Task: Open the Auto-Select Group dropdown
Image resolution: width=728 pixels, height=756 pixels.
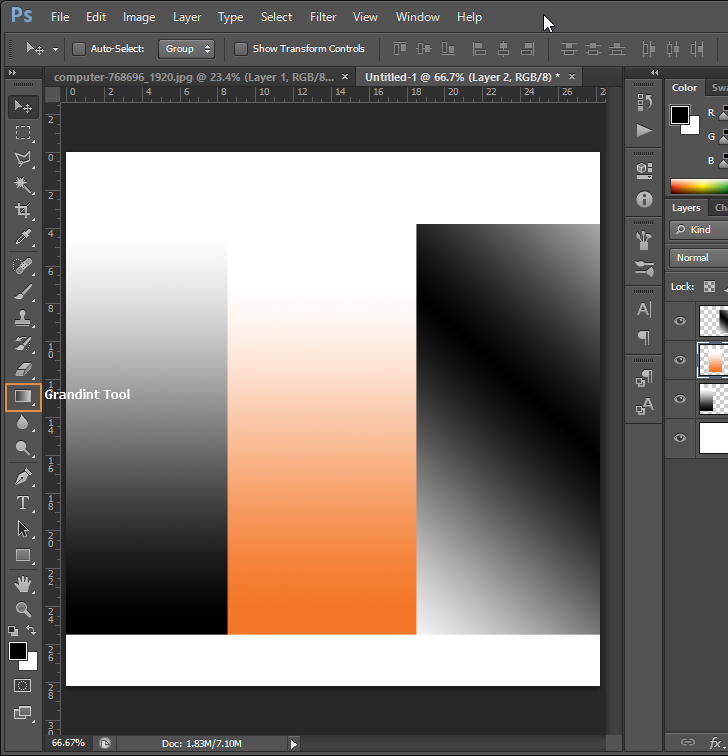Action: 187,49
